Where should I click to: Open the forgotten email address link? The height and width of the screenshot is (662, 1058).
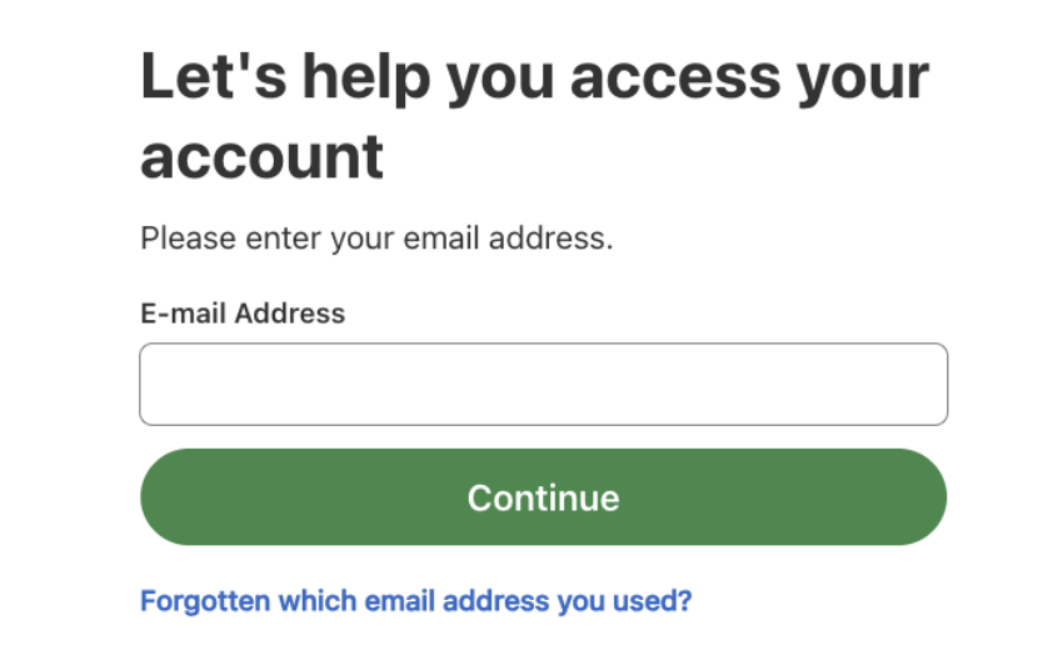pos(416,601)
